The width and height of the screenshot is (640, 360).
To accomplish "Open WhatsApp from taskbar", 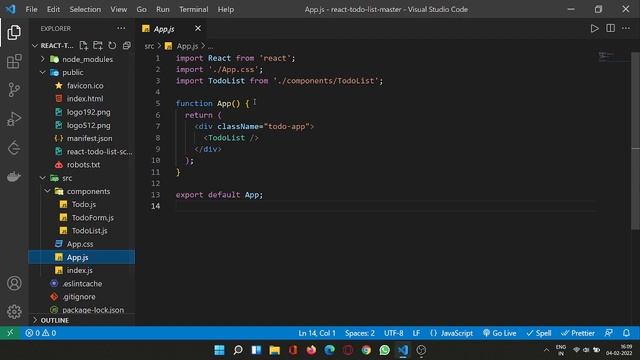I will click(384, 350).
